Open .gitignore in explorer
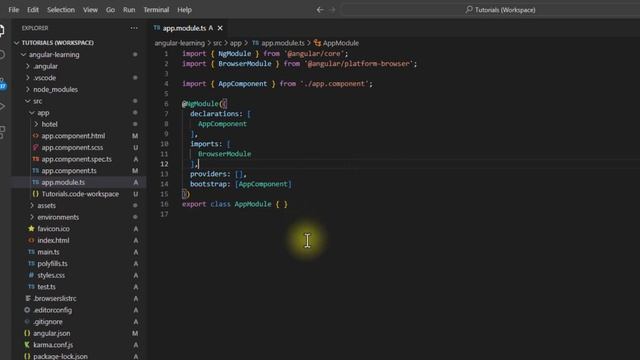The height and width of the screenshot is (360, 640). (48, 322)
